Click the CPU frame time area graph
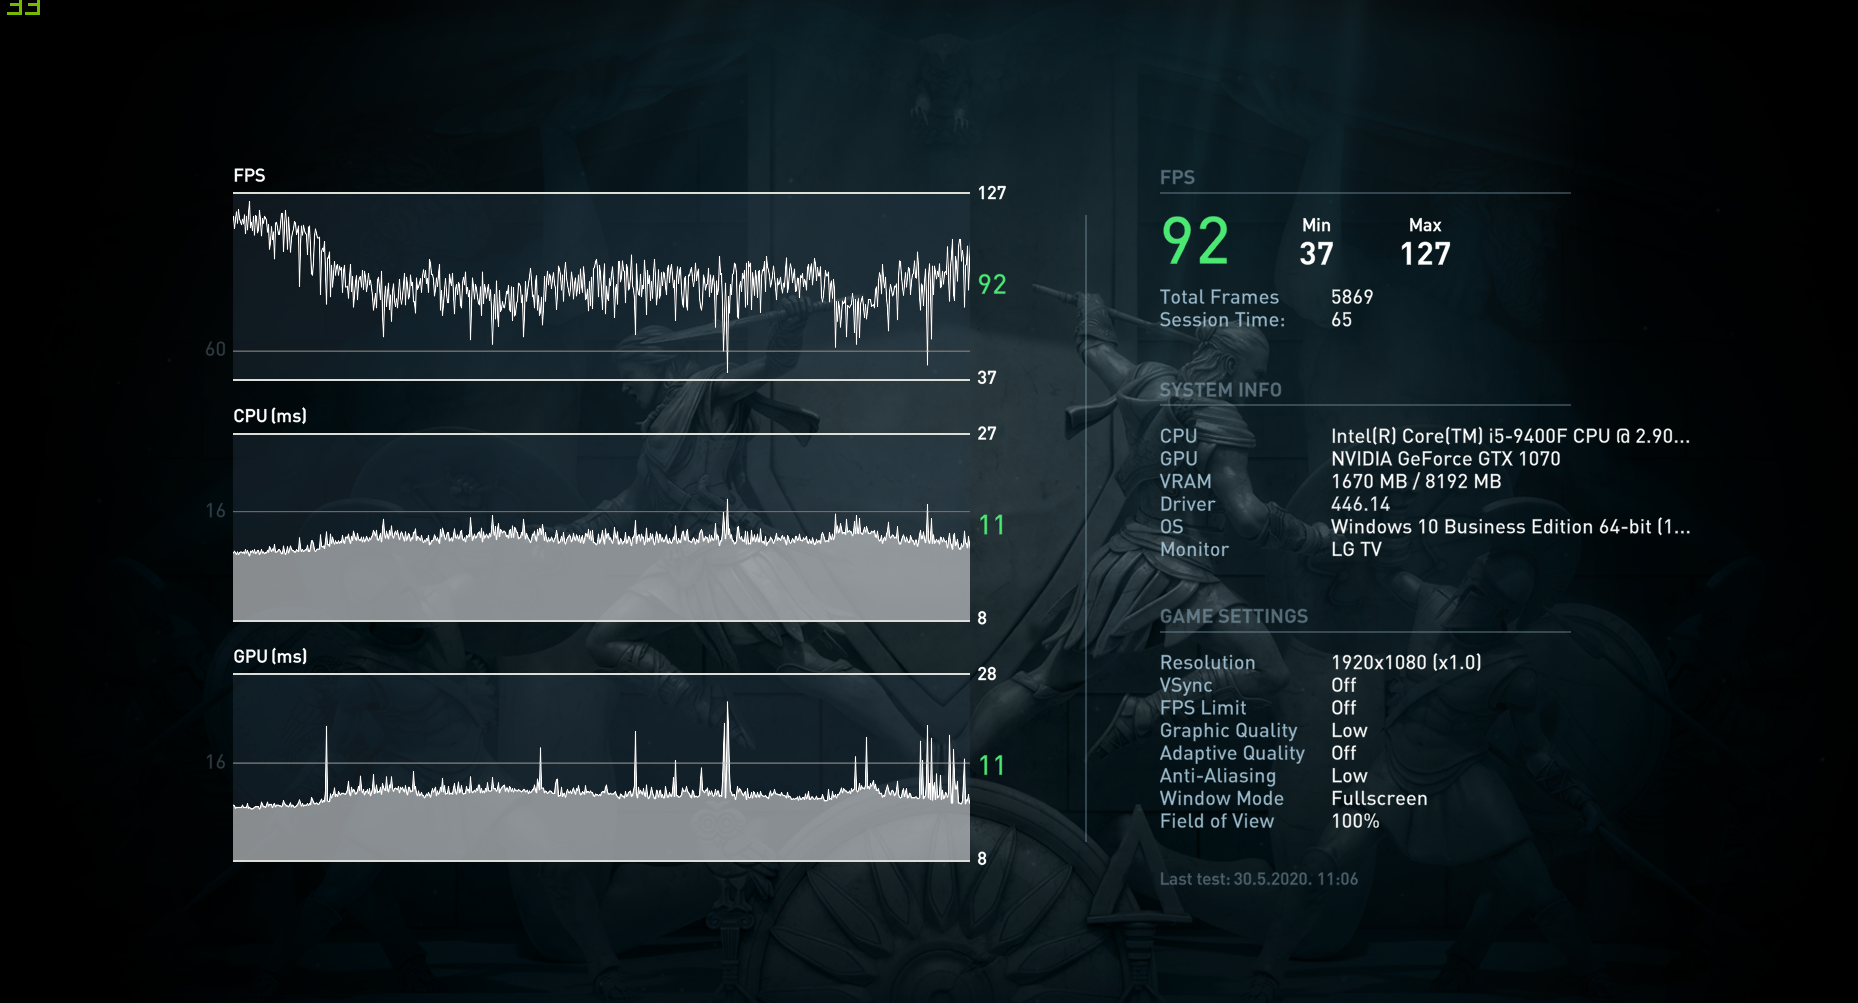The height and width of the screenshot is (1003, 1858). 601,527
